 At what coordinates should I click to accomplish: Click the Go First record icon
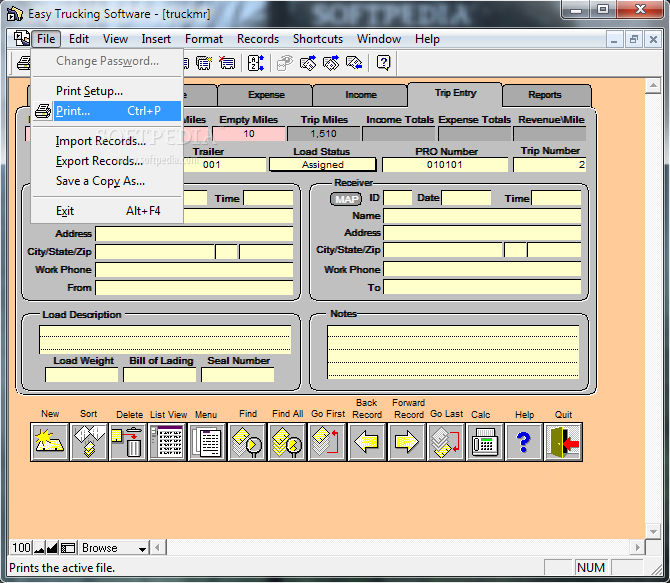[x=326, y=442]
